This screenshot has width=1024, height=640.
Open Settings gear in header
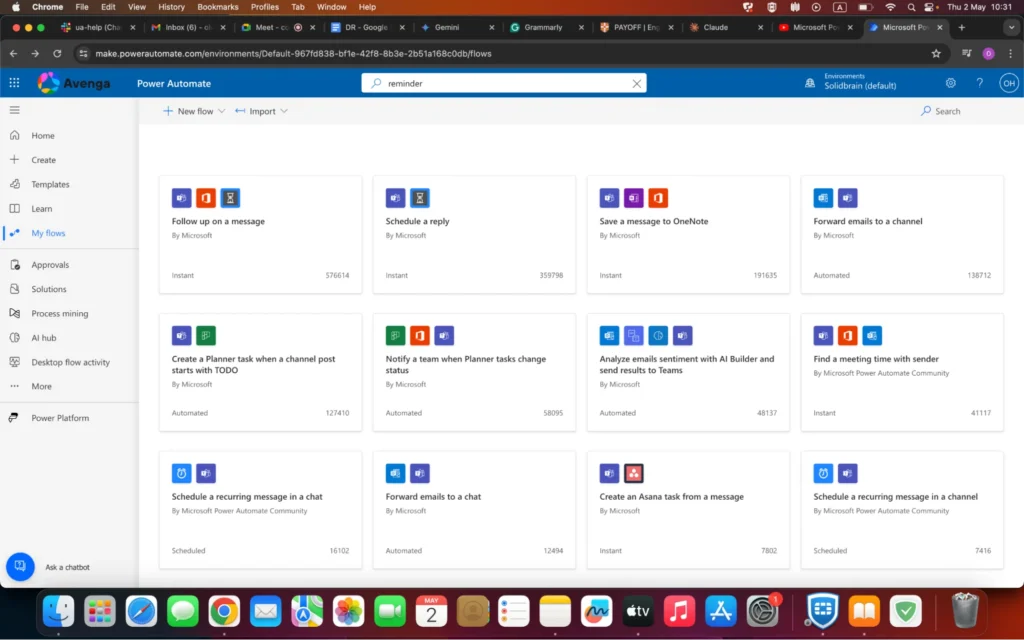point(950,83)
